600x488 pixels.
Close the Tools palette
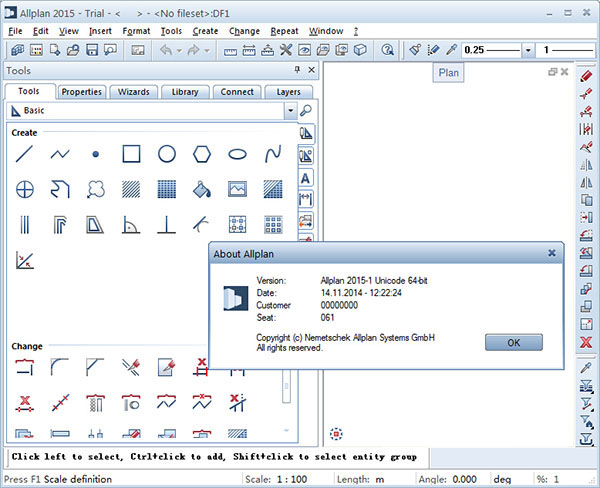311,70
